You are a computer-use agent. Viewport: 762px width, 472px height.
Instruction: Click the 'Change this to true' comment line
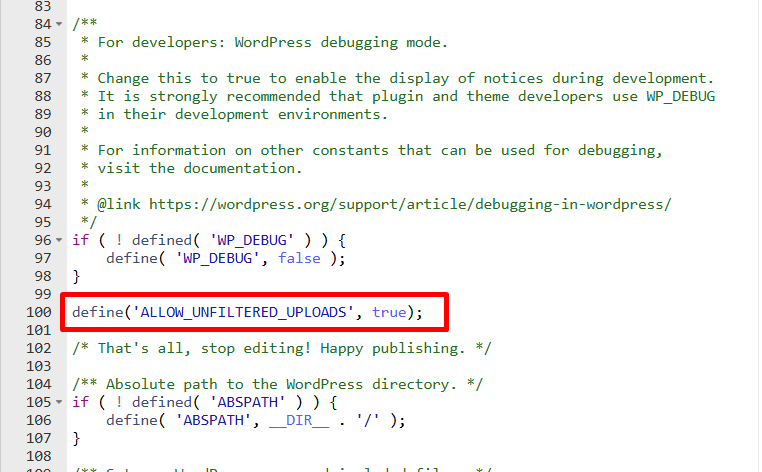[x=397, y=78]
